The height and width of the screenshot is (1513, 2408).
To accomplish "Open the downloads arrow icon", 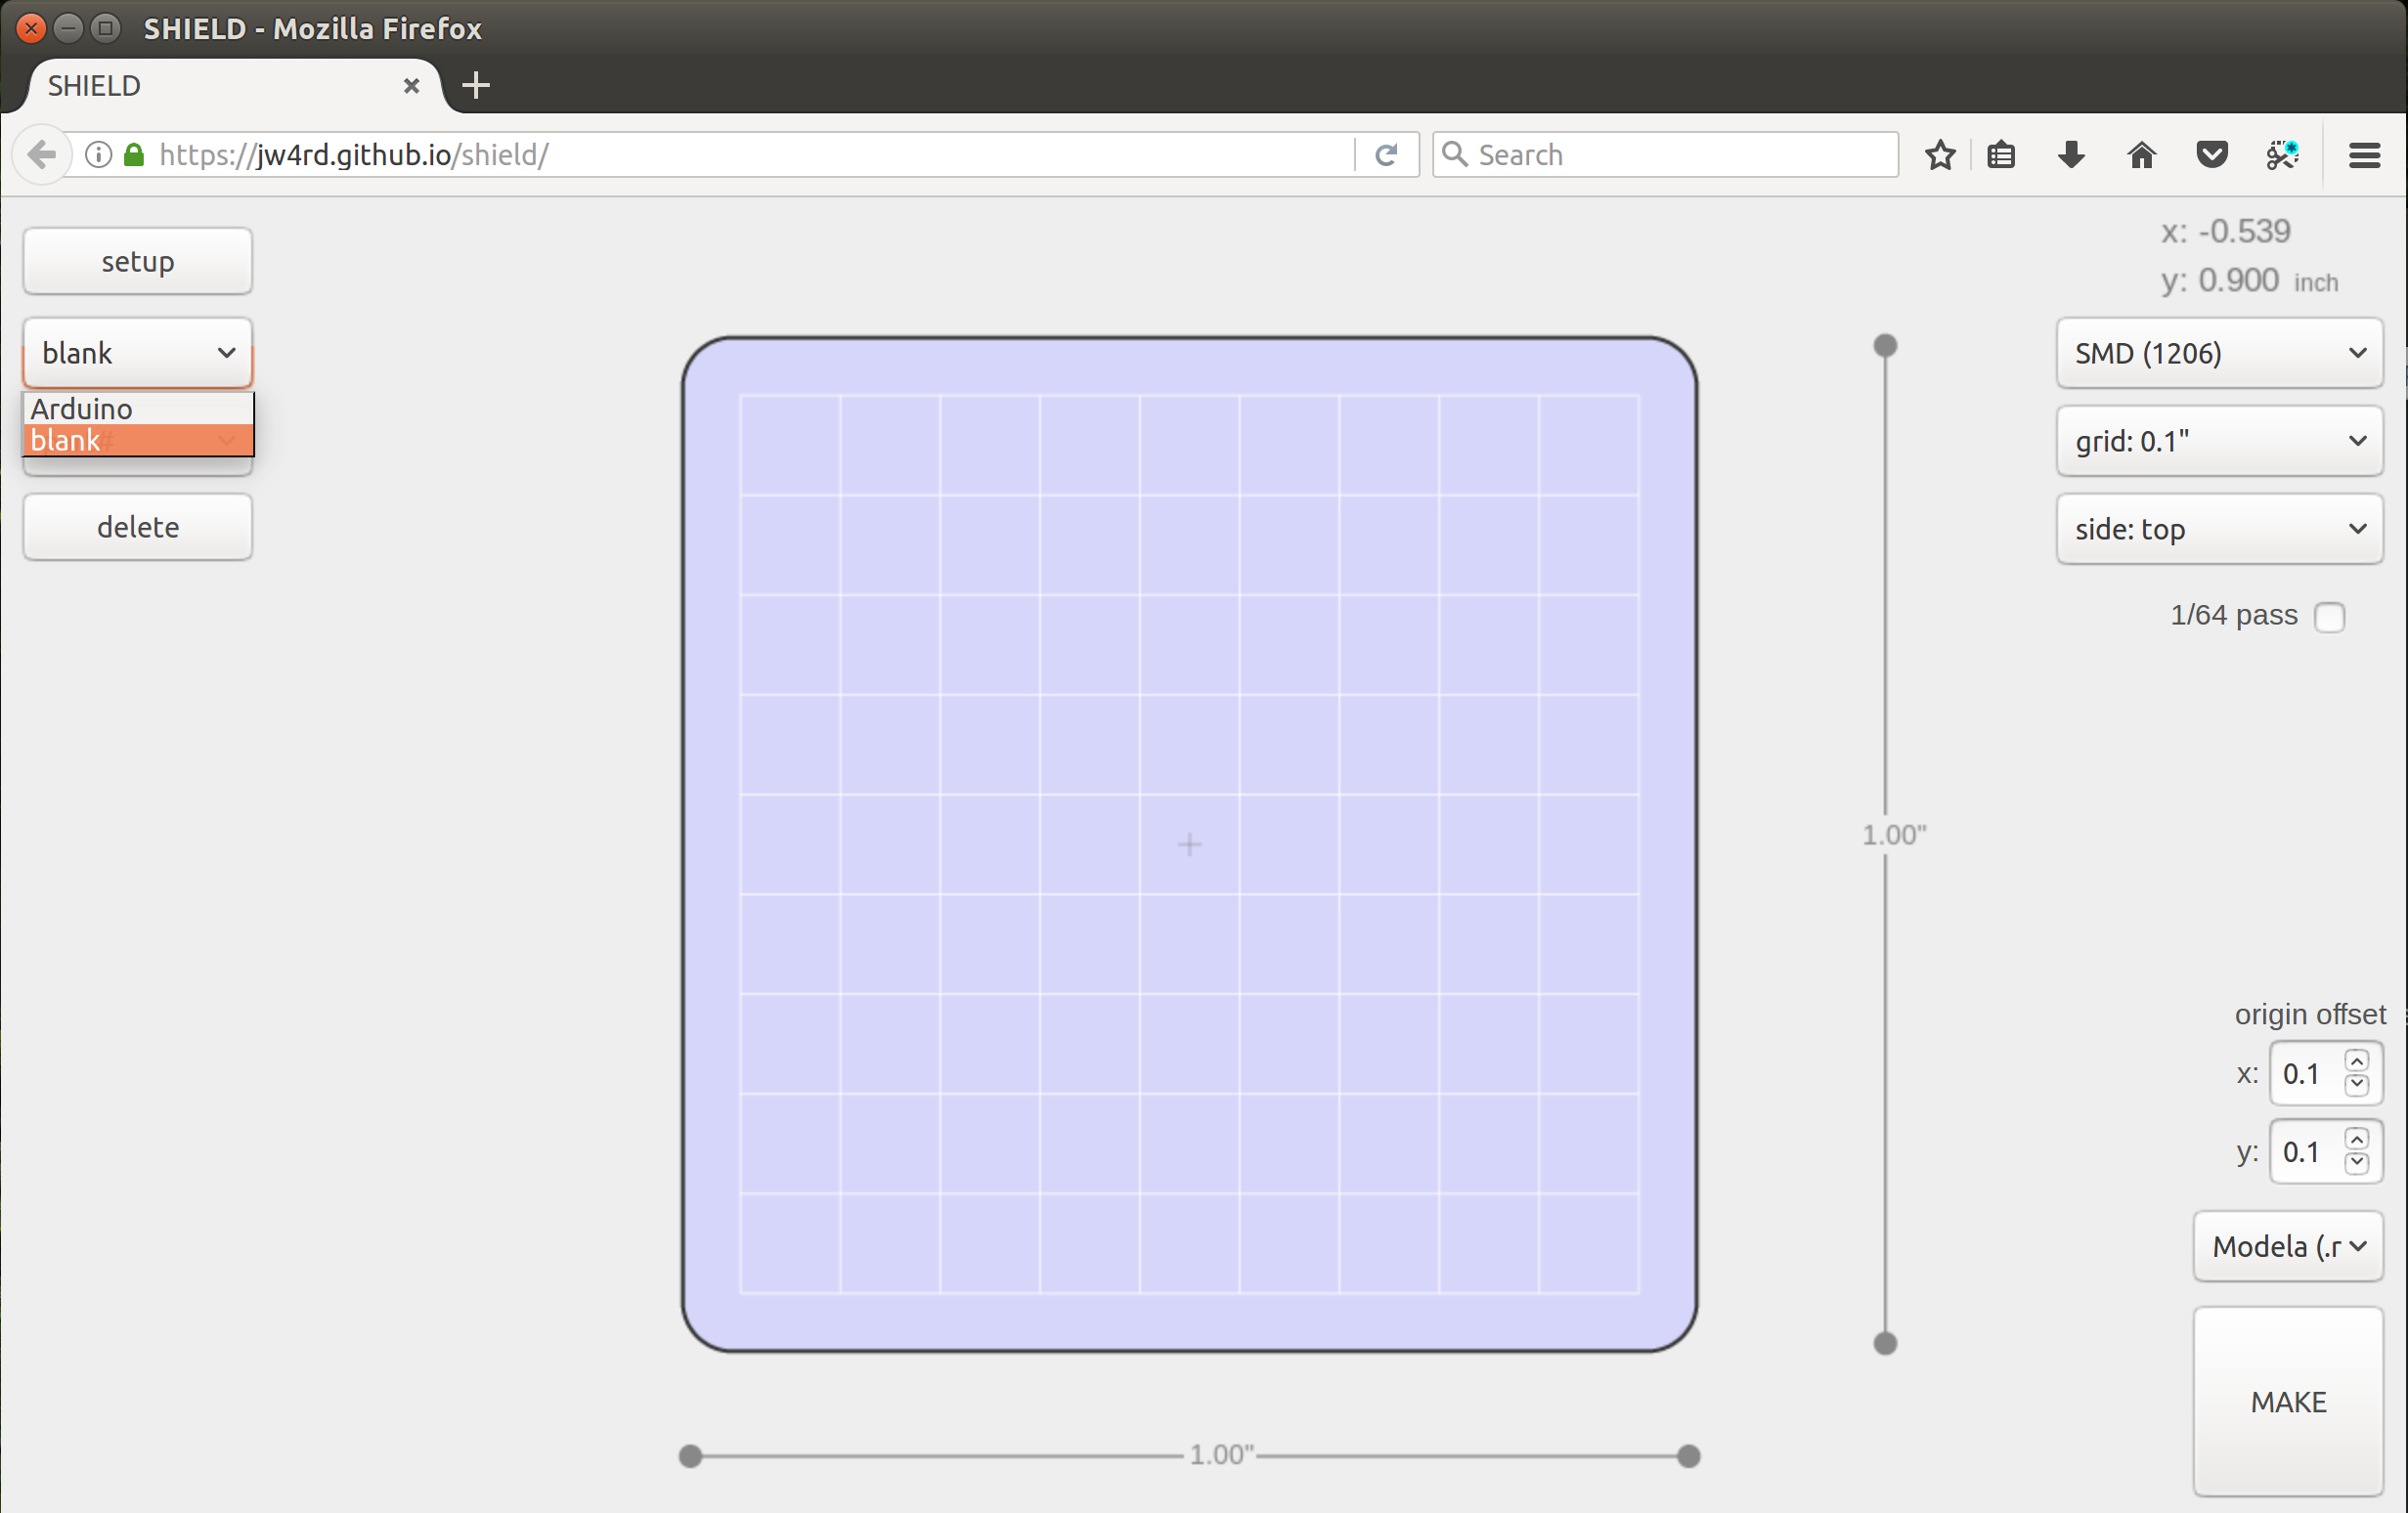I will point(2071,155).
